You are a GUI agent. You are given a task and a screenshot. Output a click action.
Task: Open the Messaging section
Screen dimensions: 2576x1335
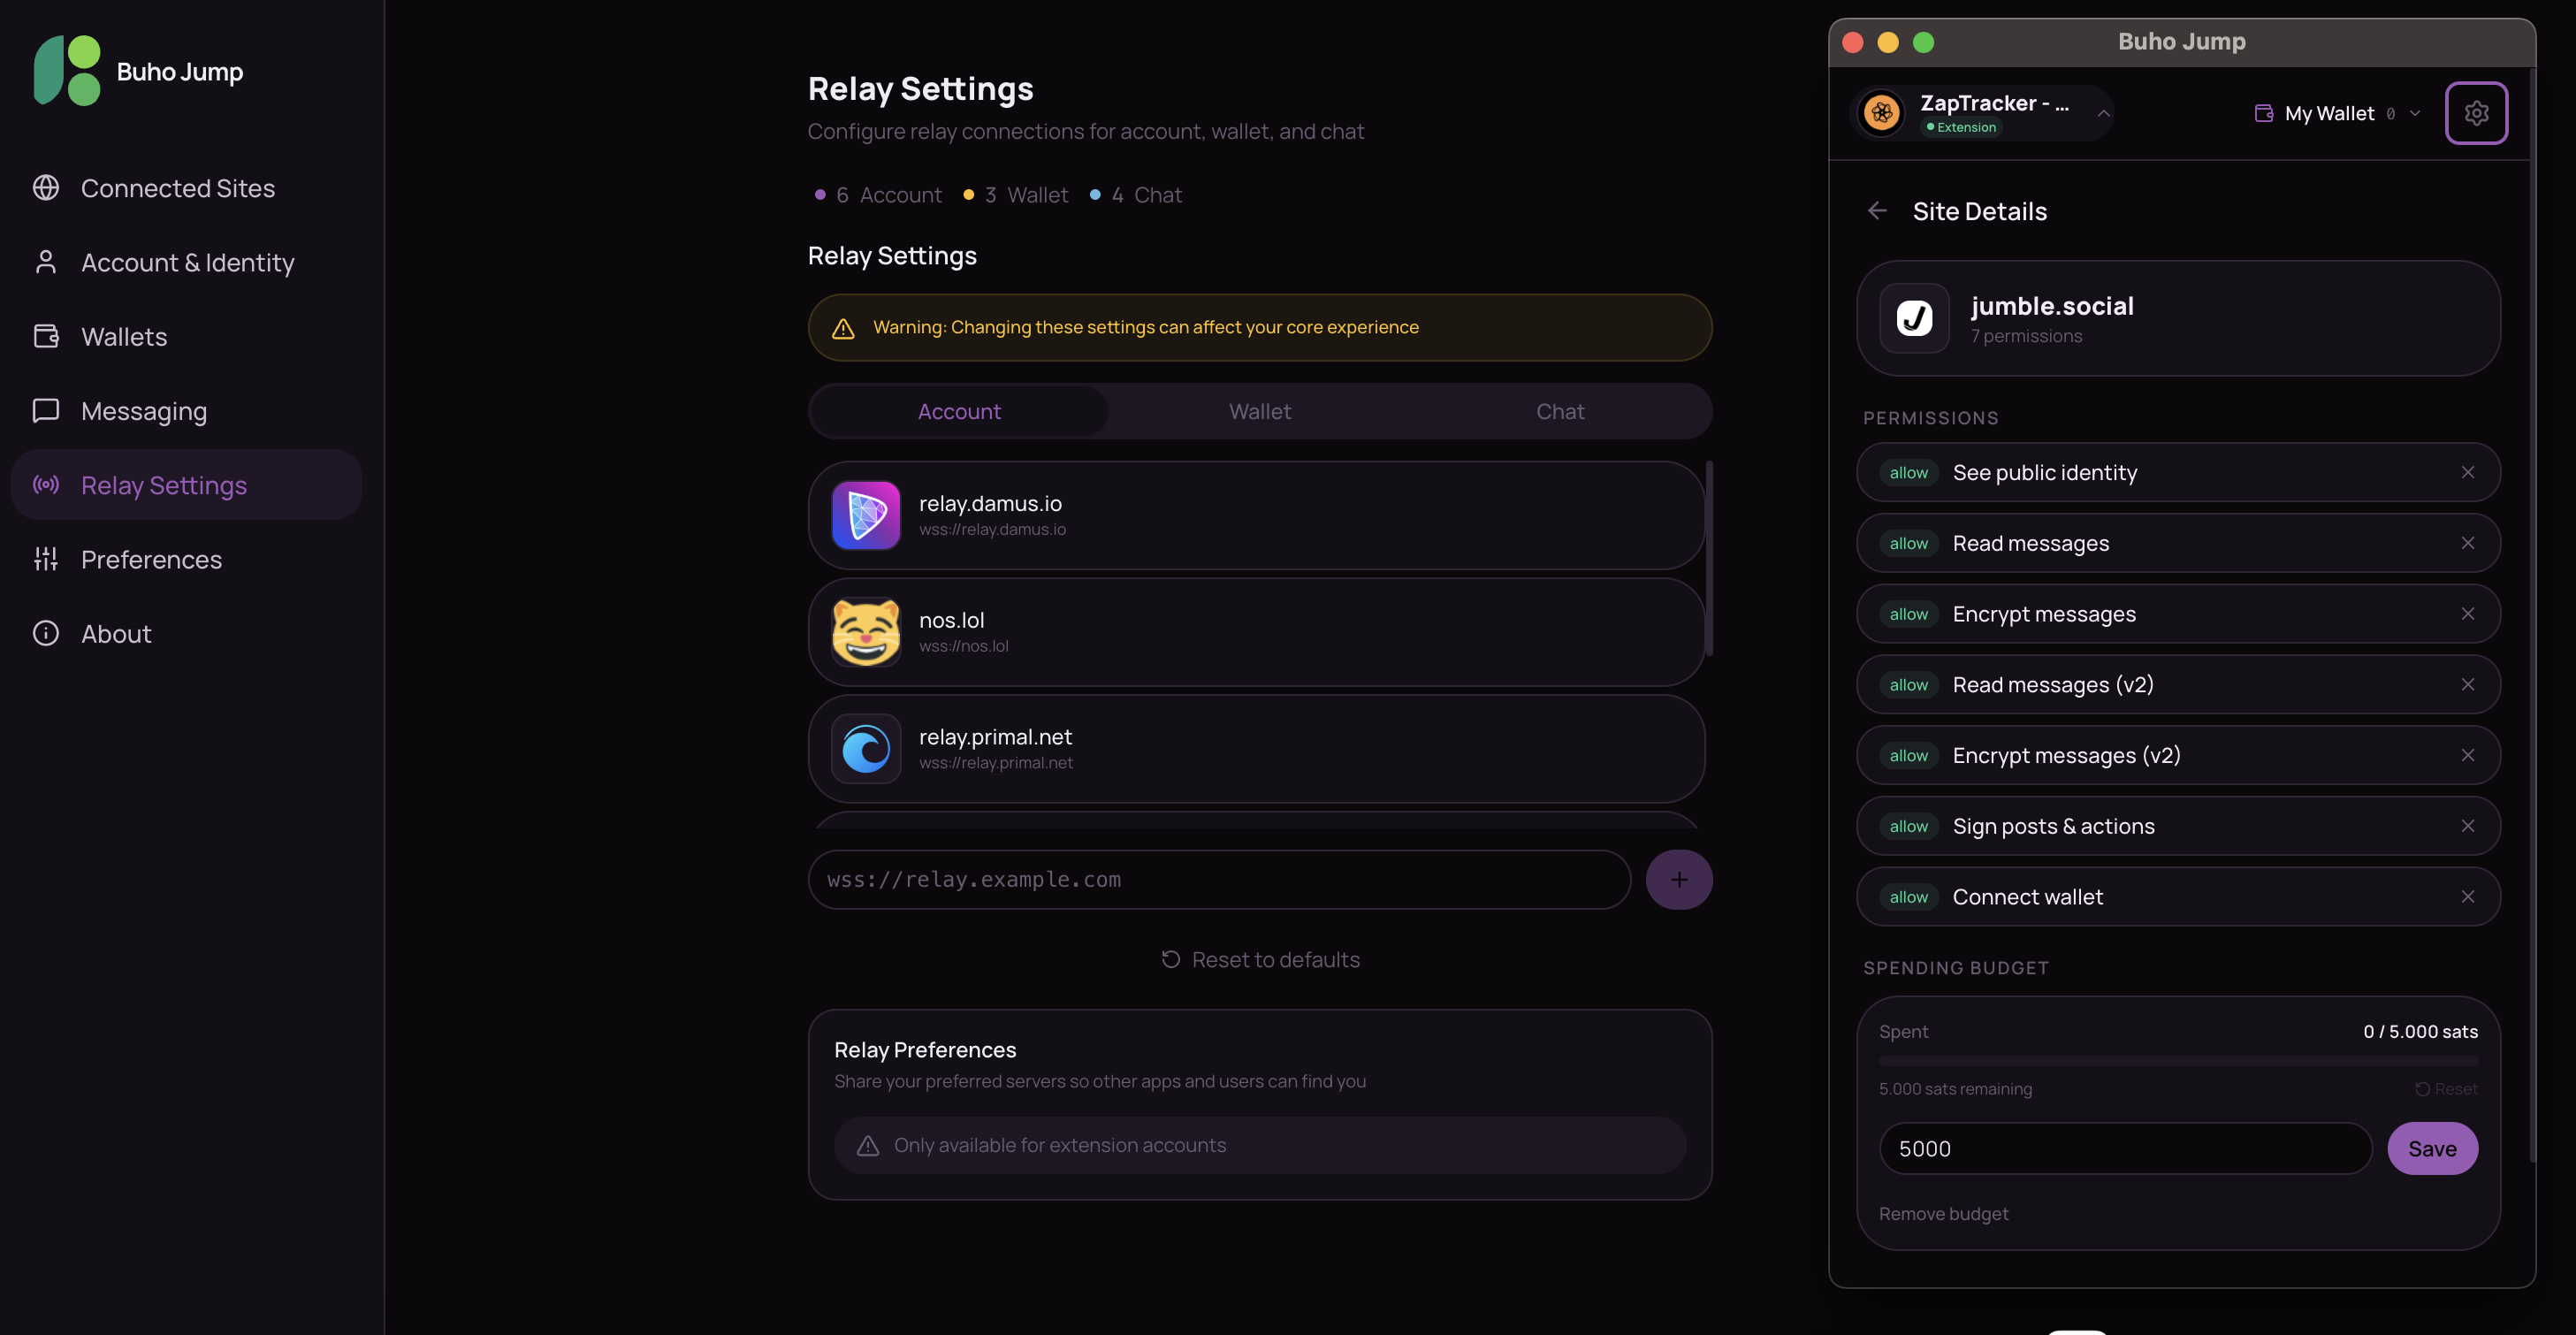tap(143, 411)
